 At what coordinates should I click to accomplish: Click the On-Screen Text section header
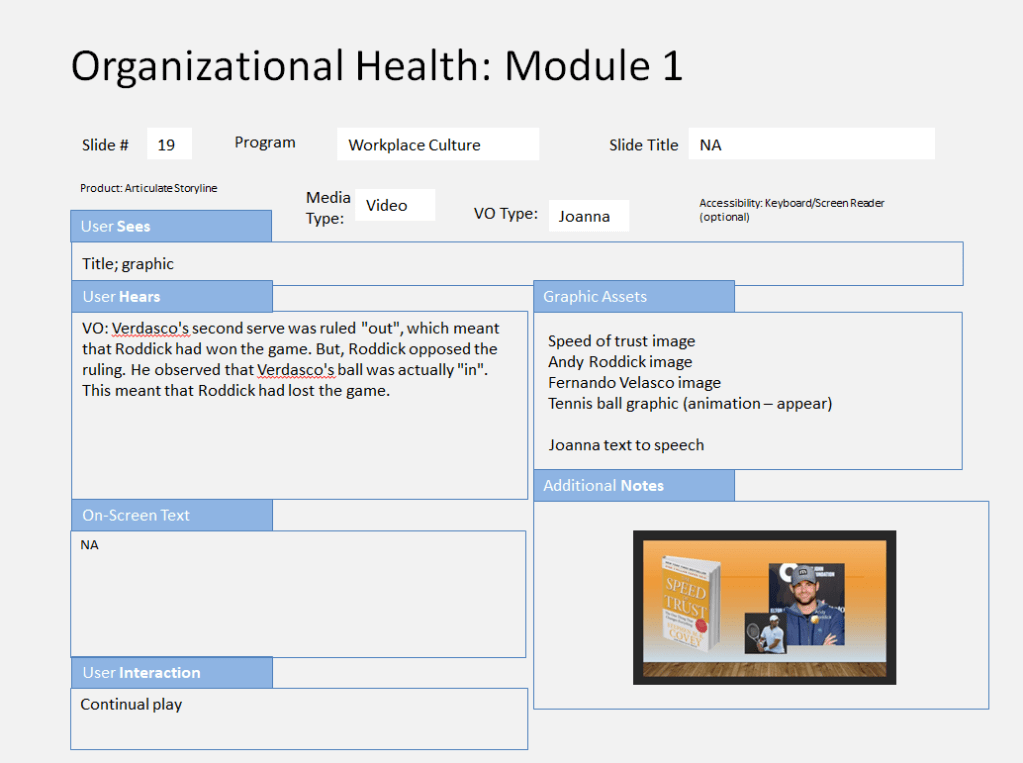point(171,515)
